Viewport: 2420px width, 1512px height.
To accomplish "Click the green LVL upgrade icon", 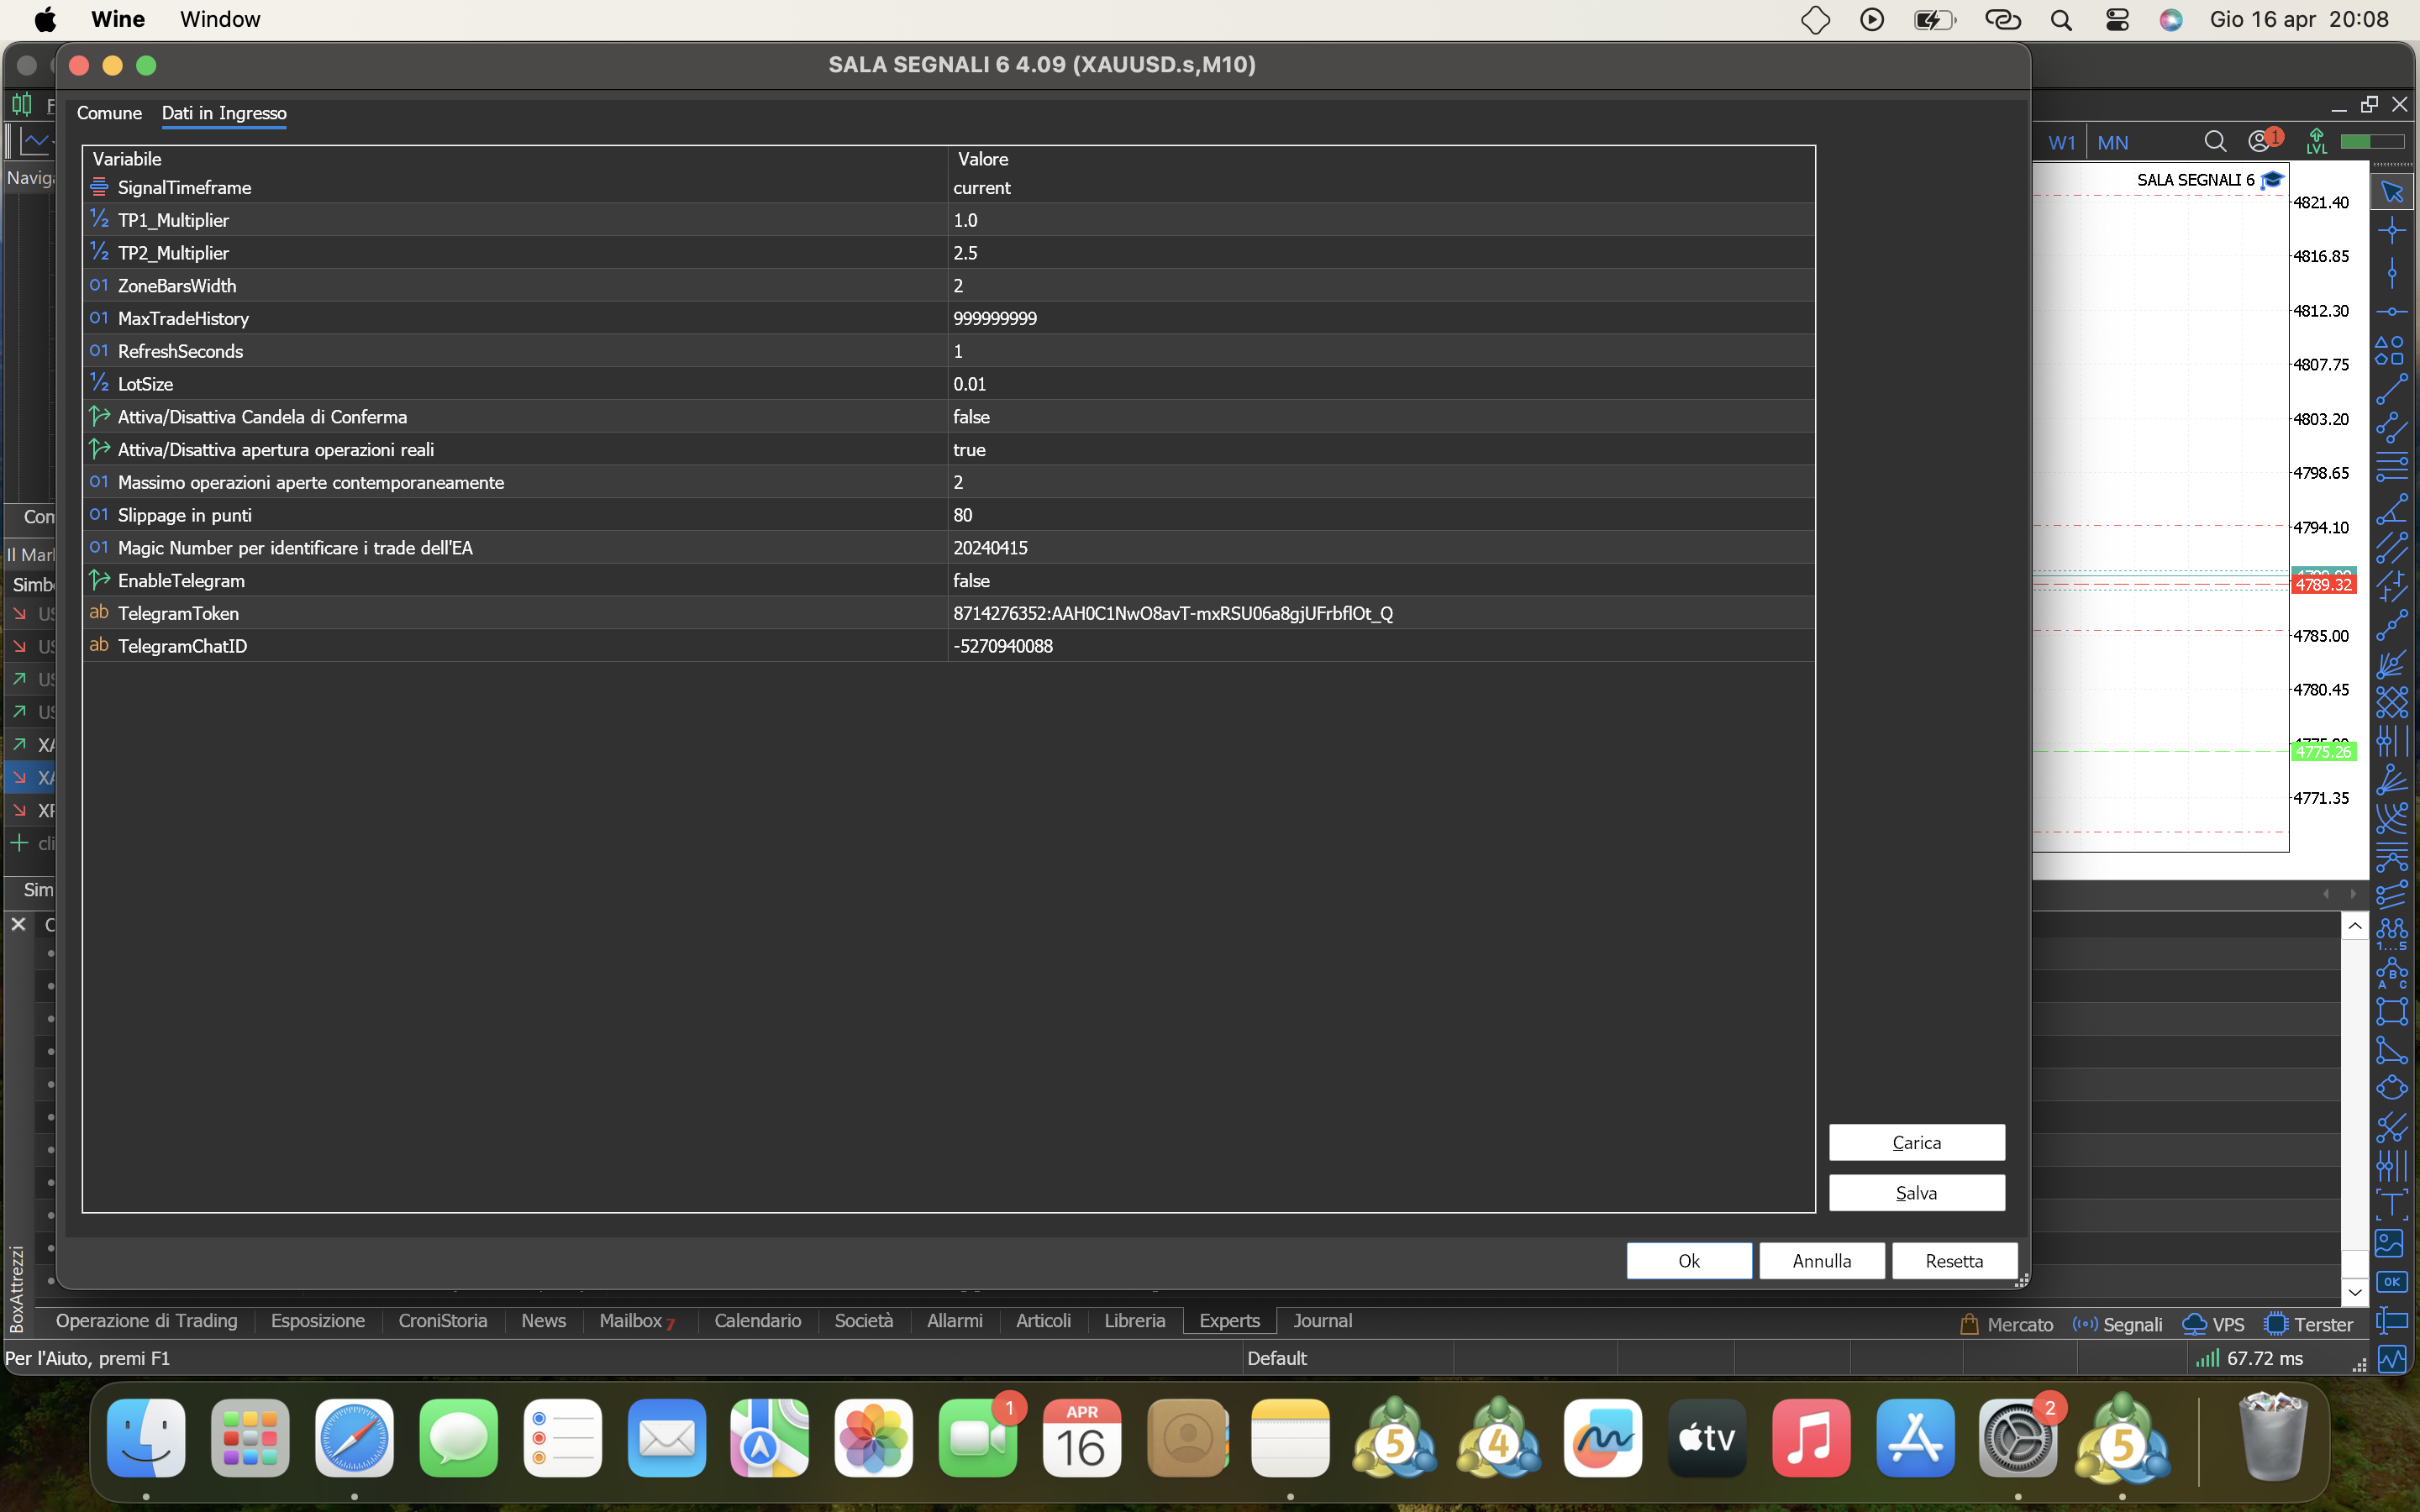I will pyautogui.click(x=2316, y=142).
